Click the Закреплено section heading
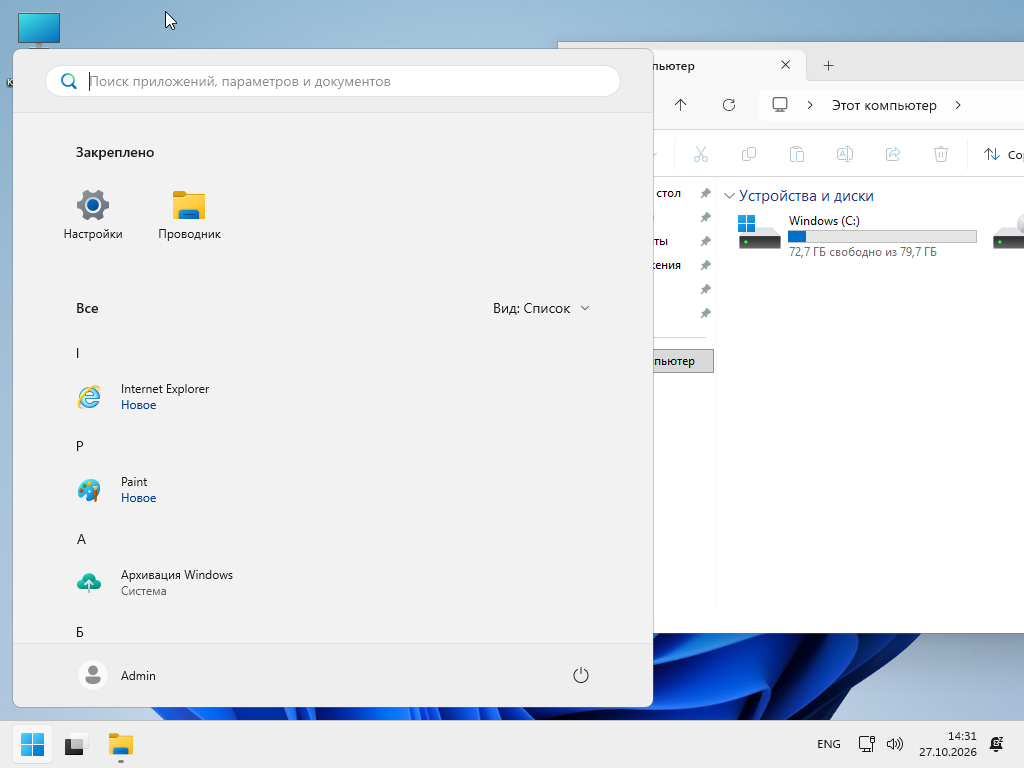 point(115,152)
